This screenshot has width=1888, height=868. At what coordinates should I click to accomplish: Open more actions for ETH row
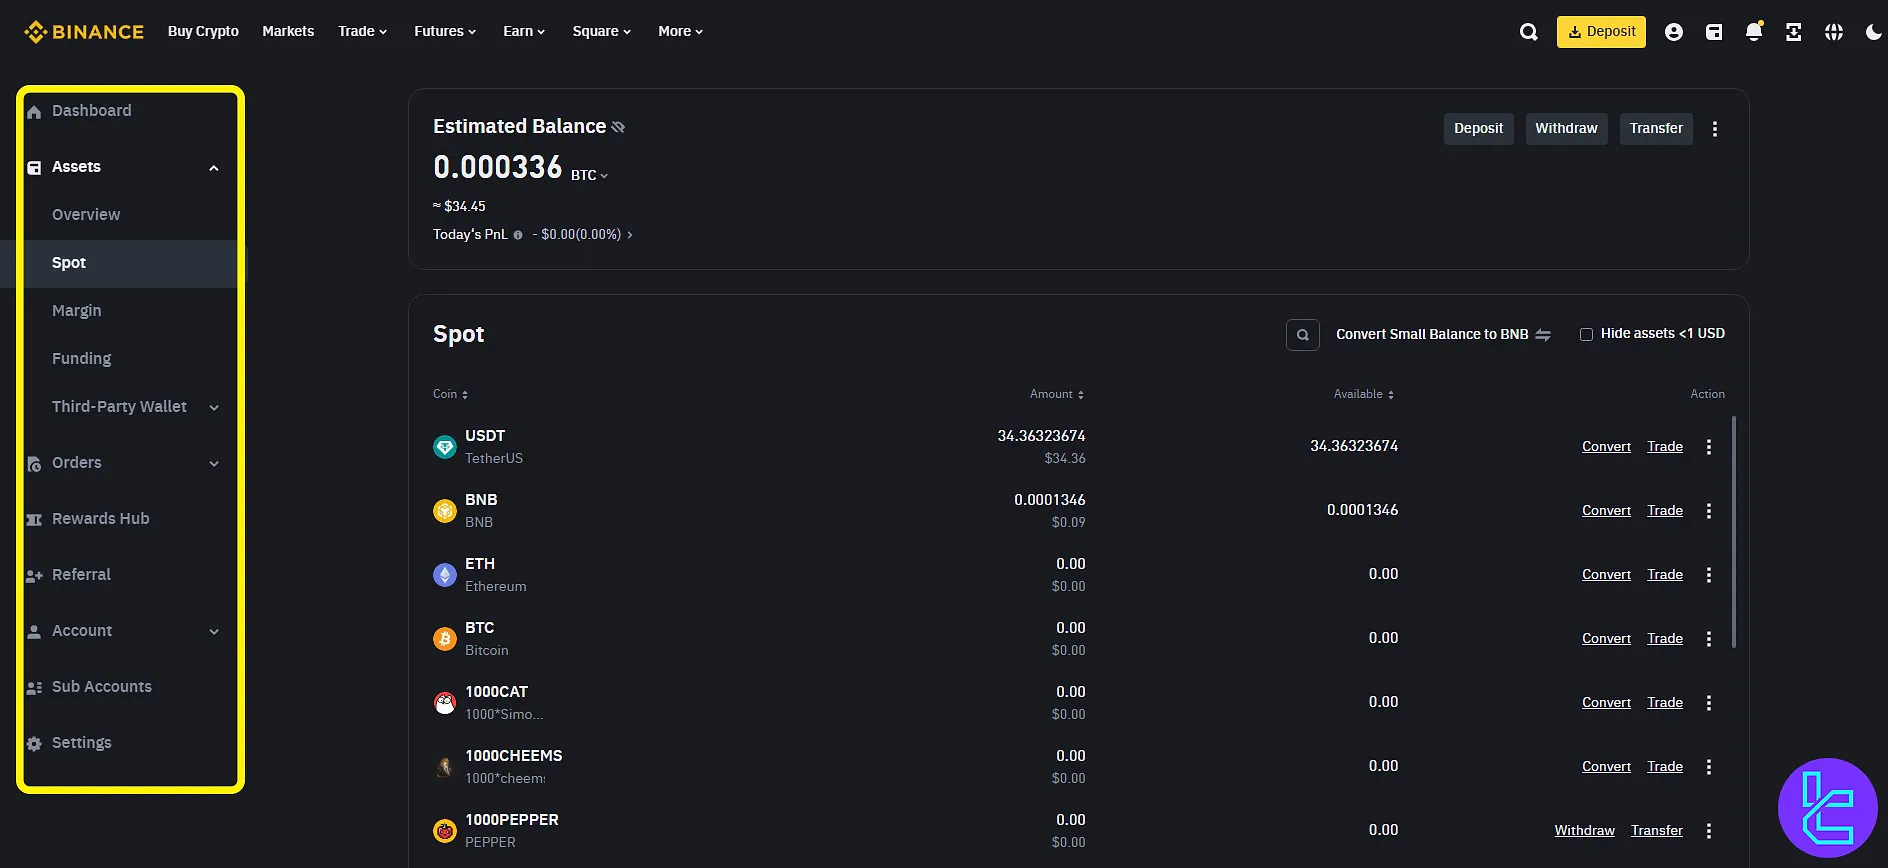(1708, 575)
